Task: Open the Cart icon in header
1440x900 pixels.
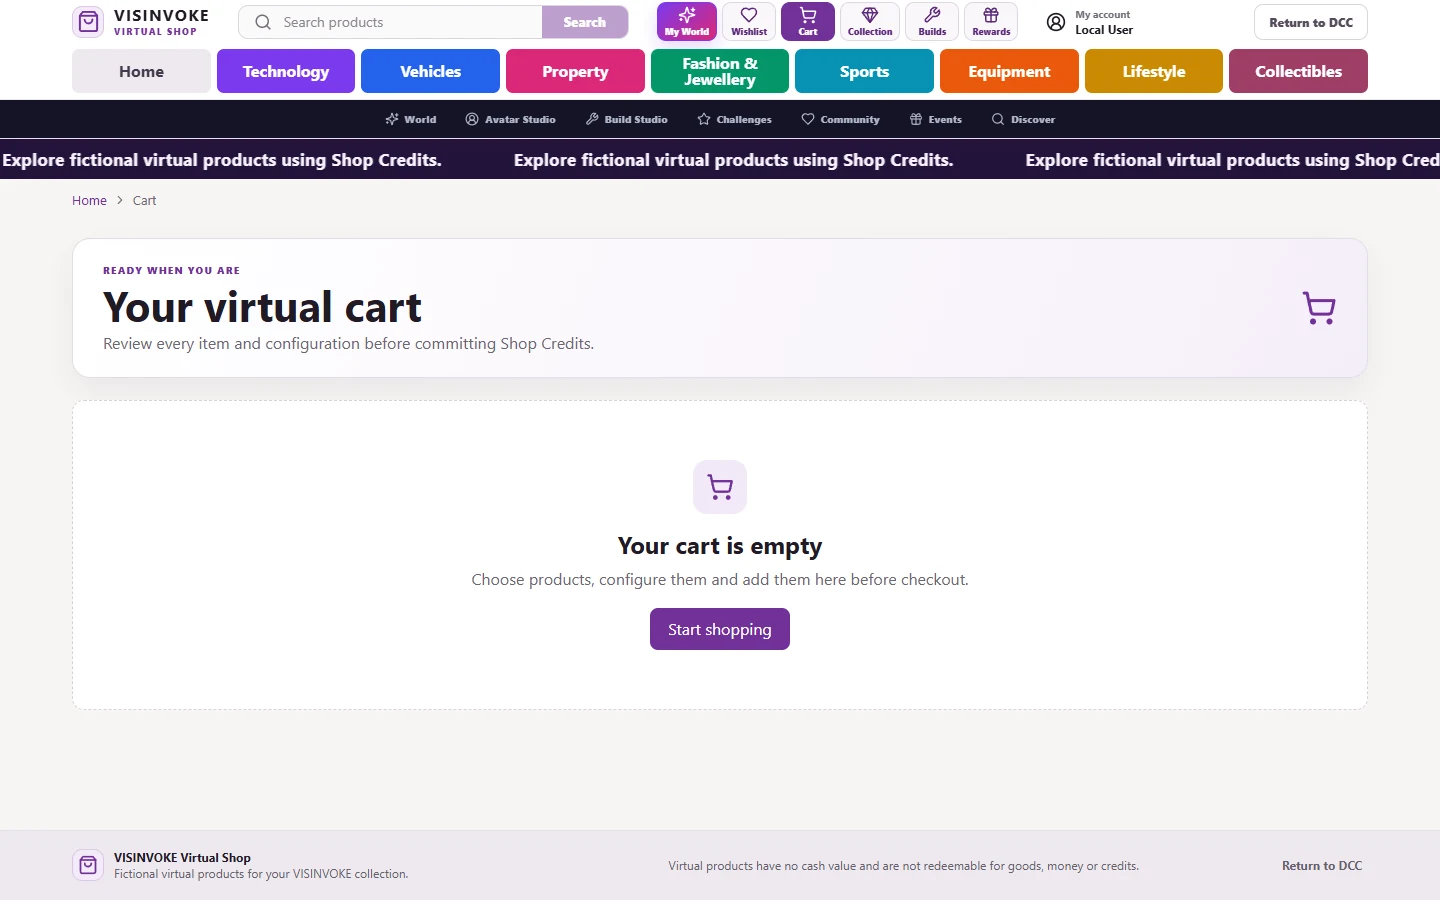Action: [x=808, y=22]
